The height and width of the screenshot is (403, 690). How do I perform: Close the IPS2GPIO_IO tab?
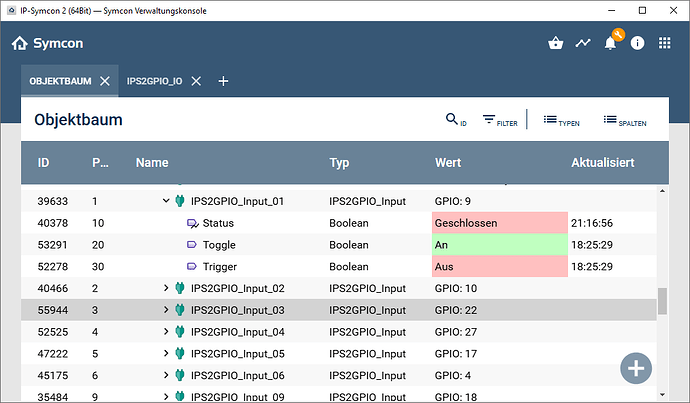[x=196, y=81]
